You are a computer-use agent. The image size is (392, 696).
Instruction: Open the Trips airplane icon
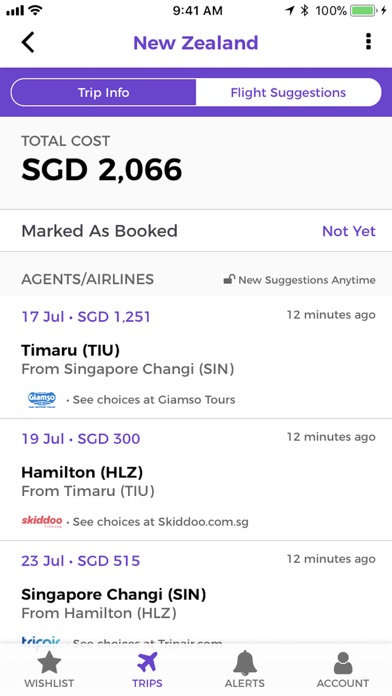coord(147,663)
